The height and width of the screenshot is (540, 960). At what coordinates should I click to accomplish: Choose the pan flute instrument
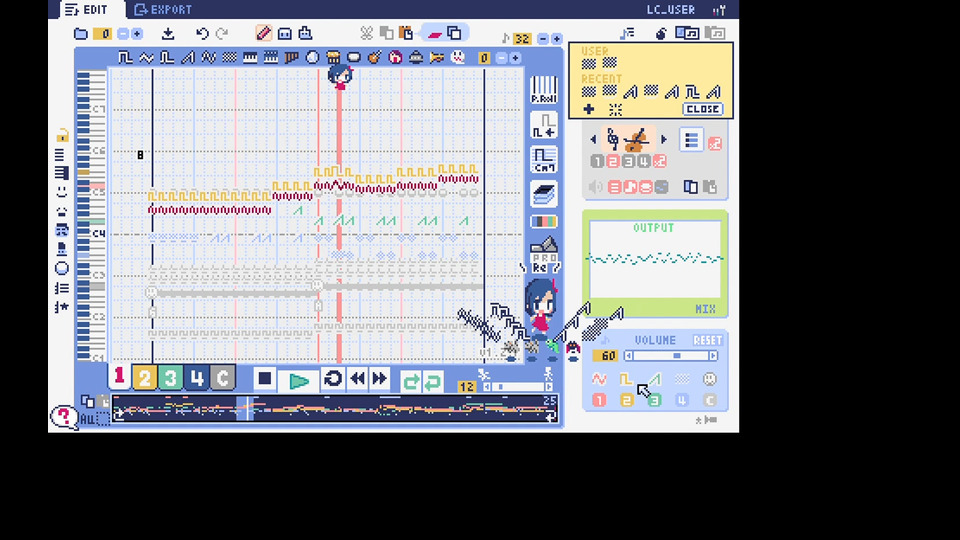pos(291,58)
